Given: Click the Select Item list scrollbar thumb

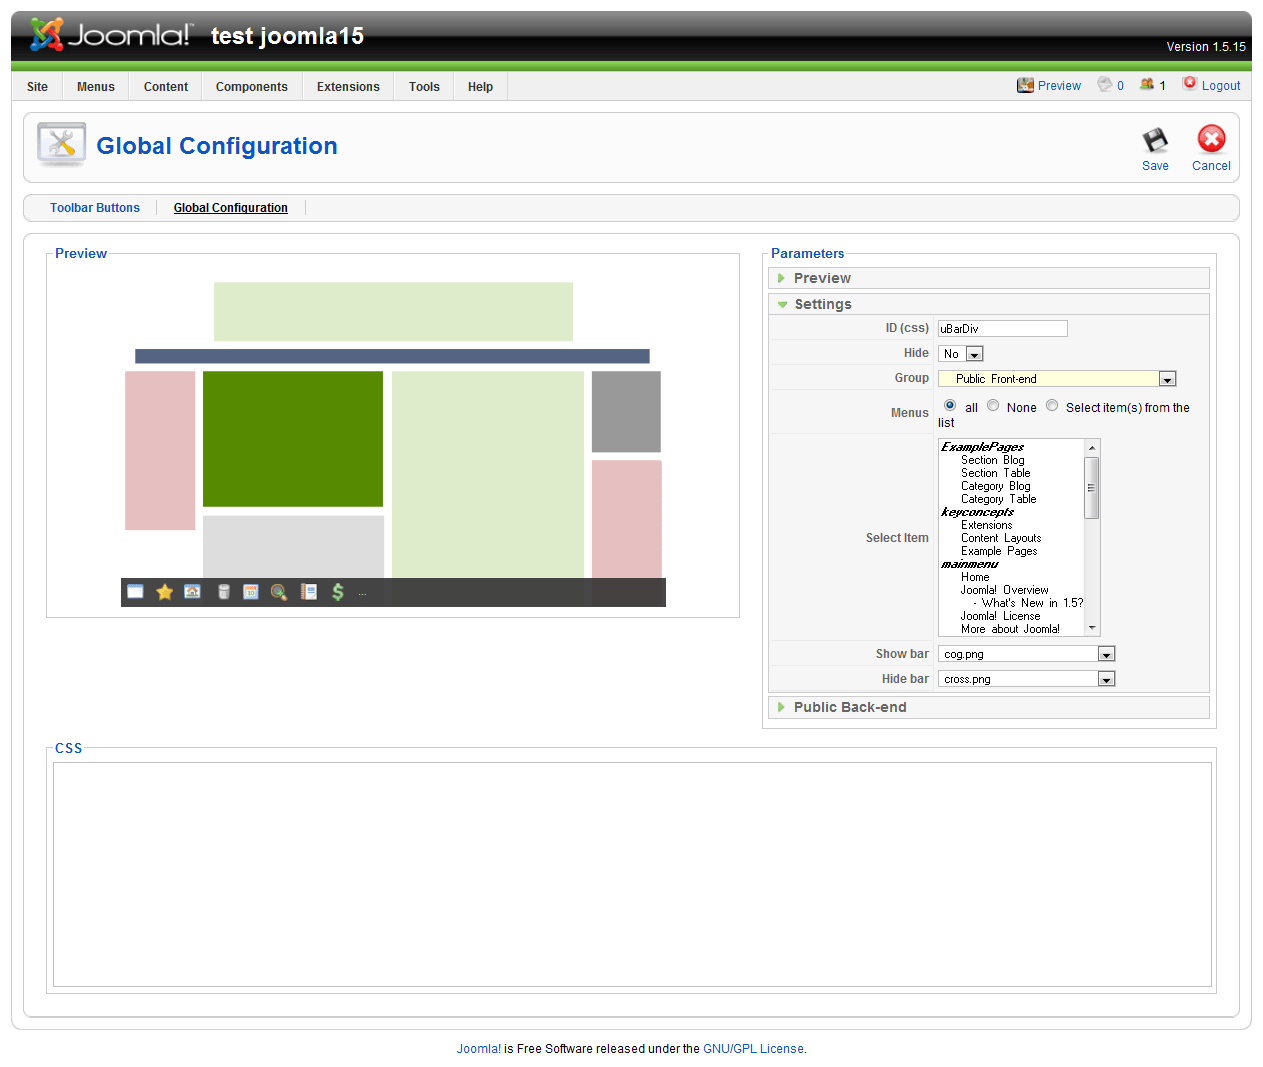Looking at the screenshot, I should pyautogui.click(x=1092, y=488).
